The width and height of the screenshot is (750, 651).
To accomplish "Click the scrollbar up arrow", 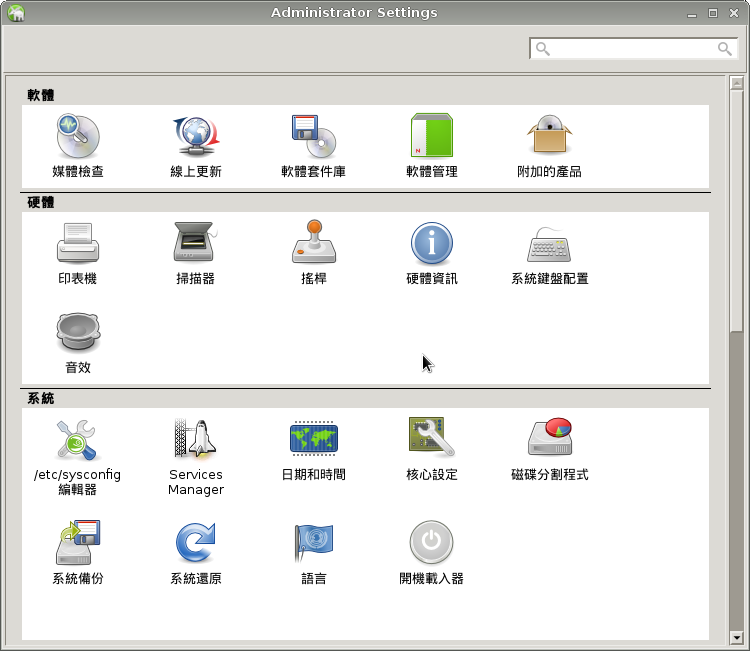I will [737, 83].
